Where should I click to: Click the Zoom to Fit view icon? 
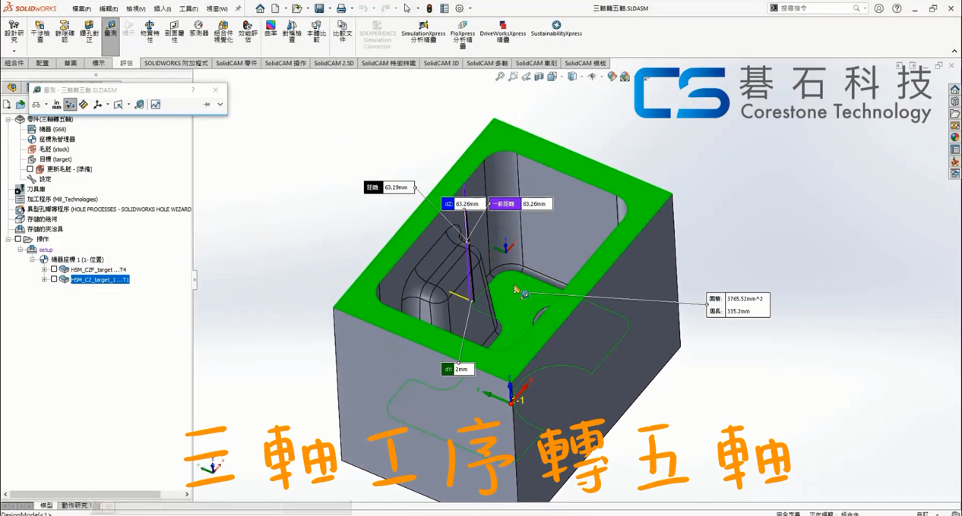point(500,77)
